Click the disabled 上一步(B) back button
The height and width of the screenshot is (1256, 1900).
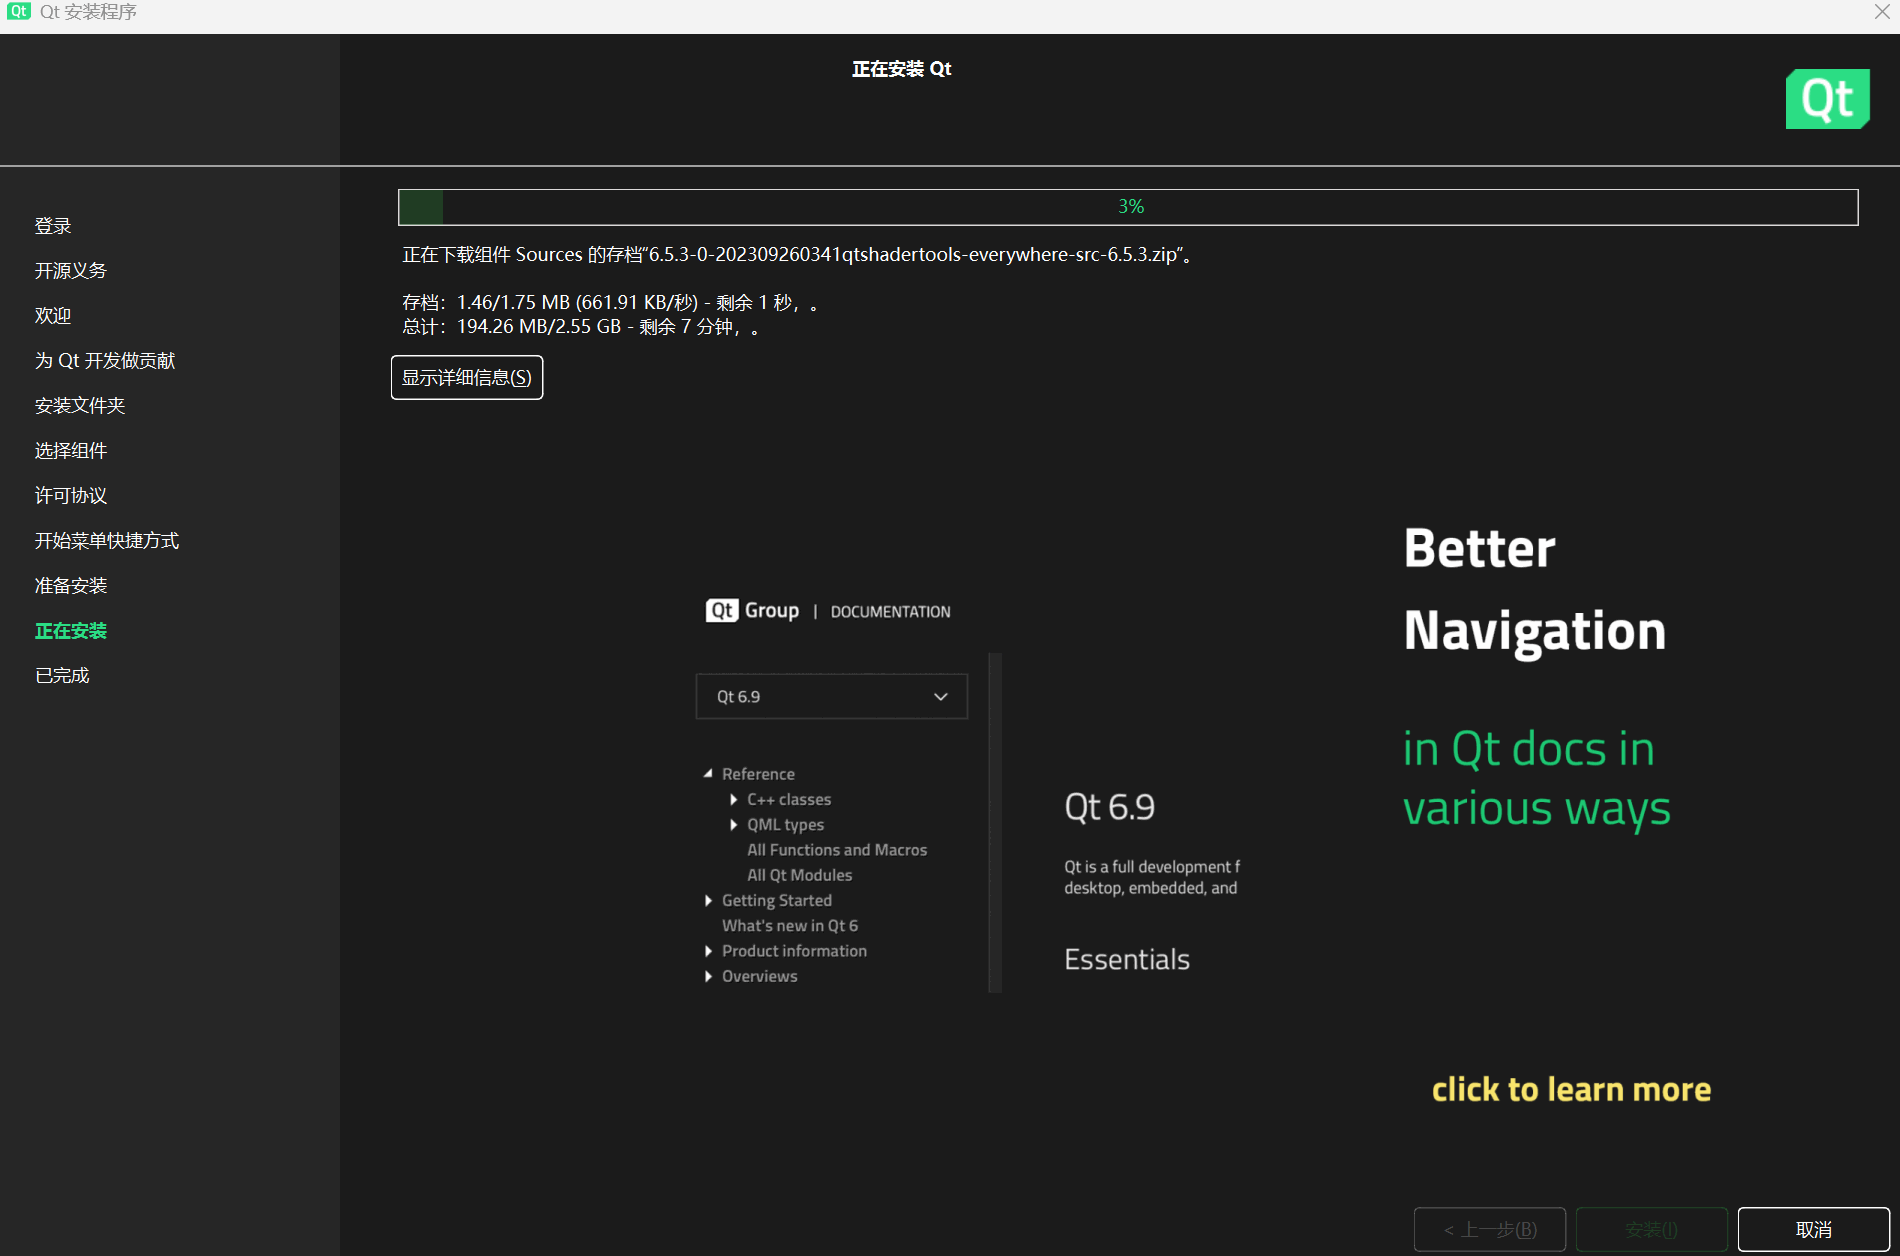click(x=1490, y=1229)
